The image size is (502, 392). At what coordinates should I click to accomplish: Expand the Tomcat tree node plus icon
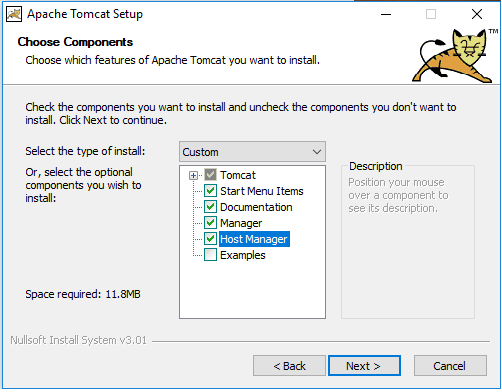point(193,175)
